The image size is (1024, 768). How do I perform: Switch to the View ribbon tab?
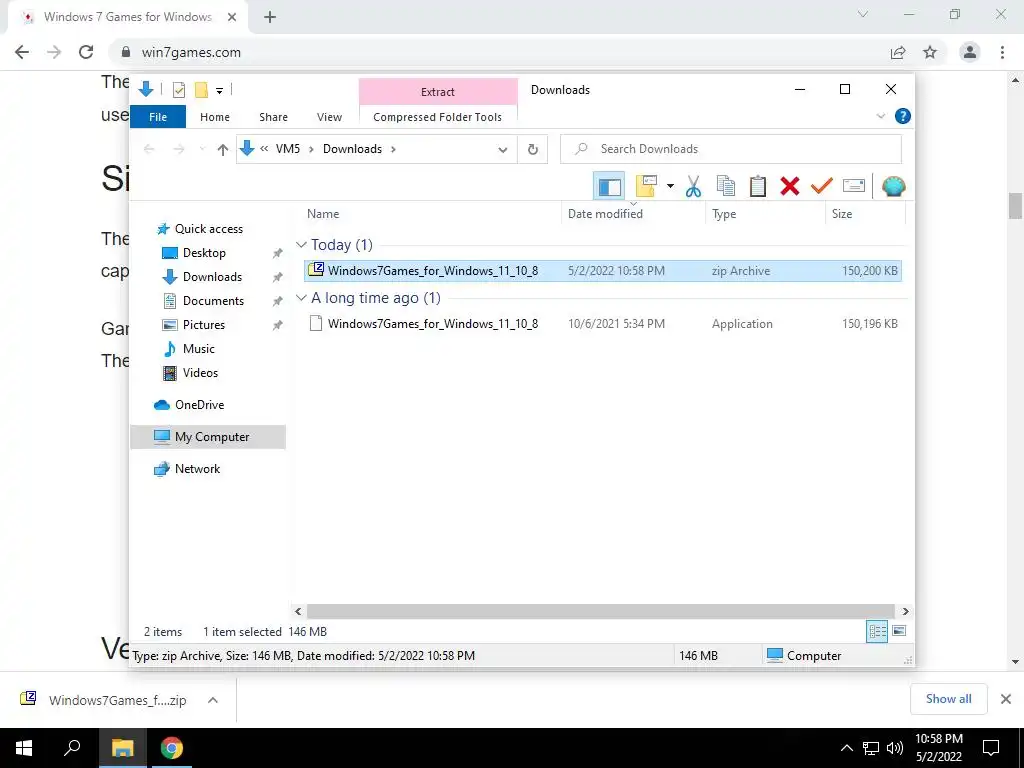click(329, 117)
